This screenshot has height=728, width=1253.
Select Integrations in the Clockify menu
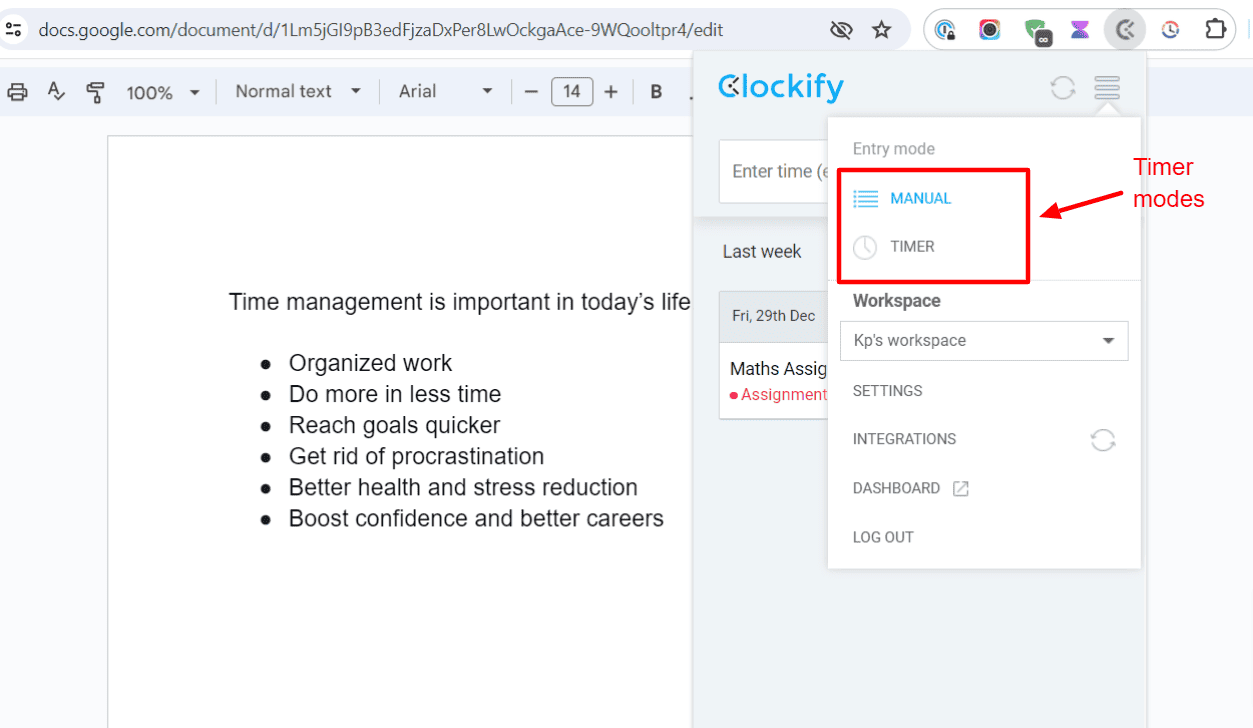(x=904, y=439)
